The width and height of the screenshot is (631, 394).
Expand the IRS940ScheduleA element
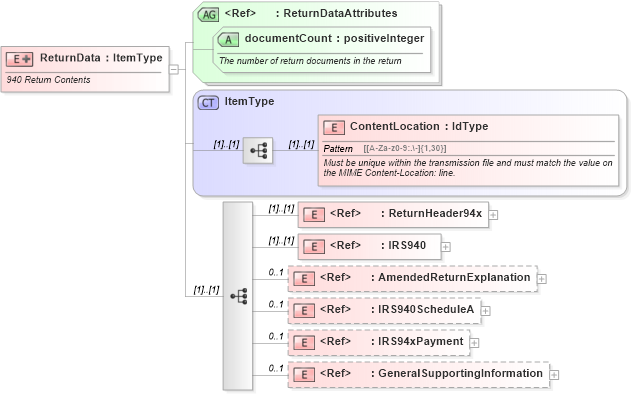pos(486,311)
